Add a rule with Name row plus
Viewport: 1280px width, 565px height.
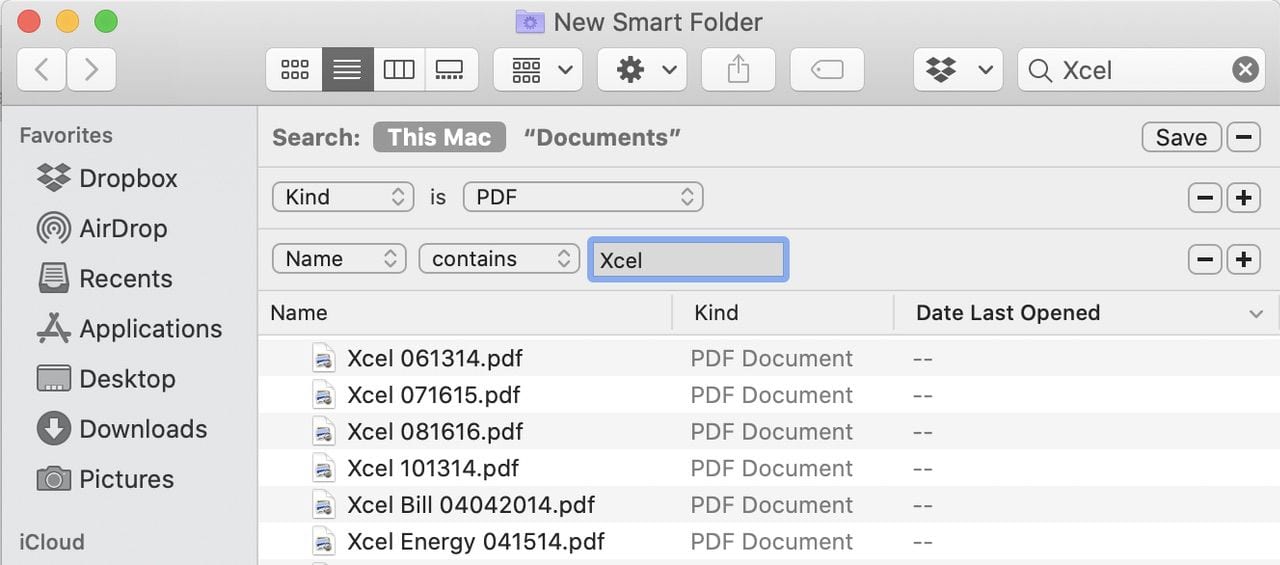click(x=1243, y=259)
